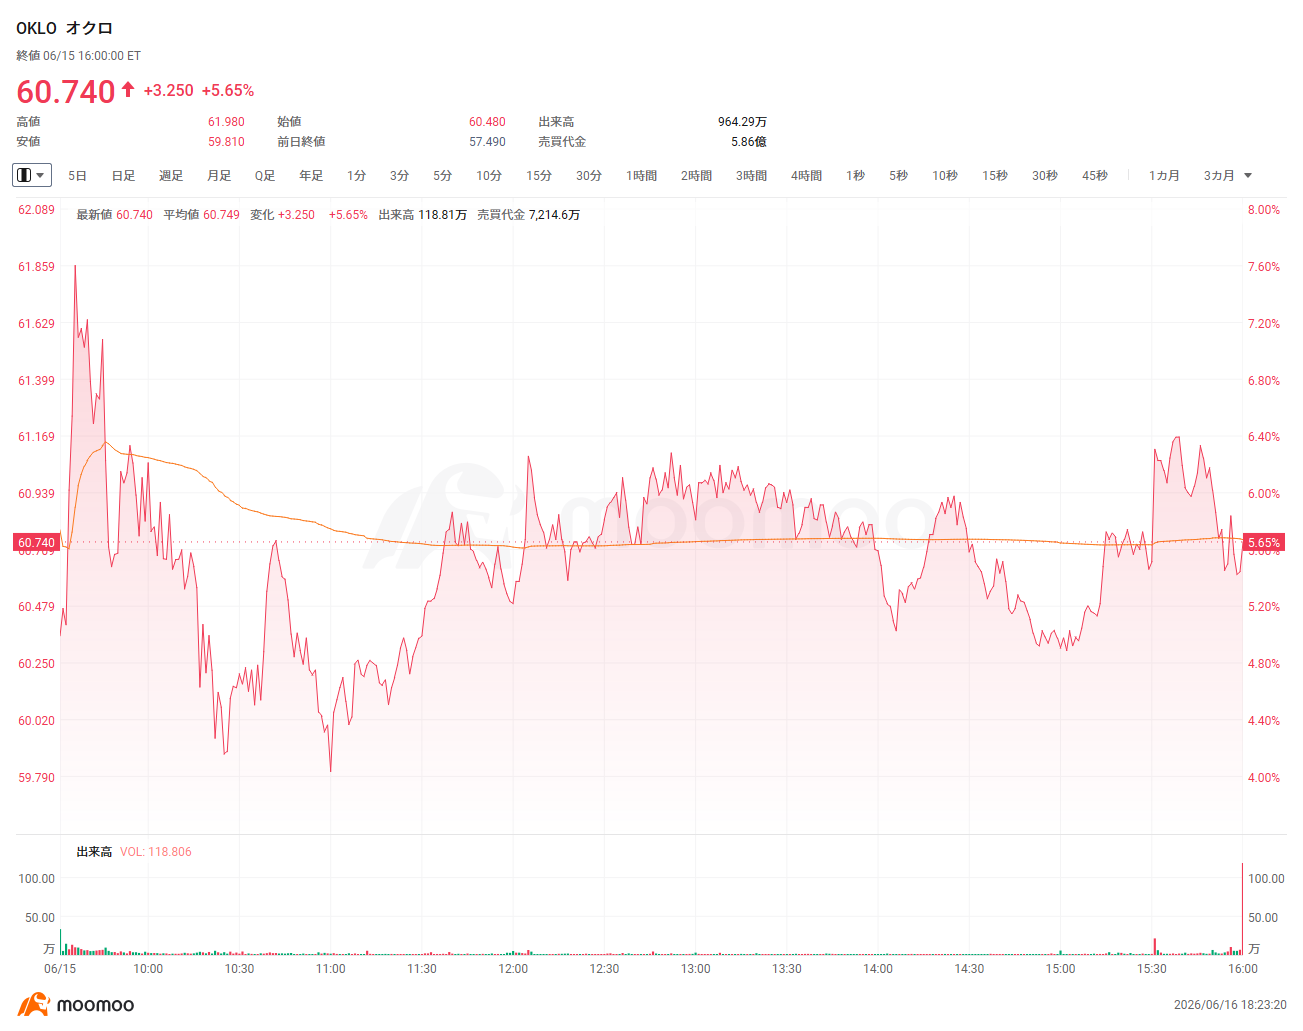The height and width of the screenshot is (1031, 1303).
Task: Select the 1カ月 range
Action: pos(1164,176)
